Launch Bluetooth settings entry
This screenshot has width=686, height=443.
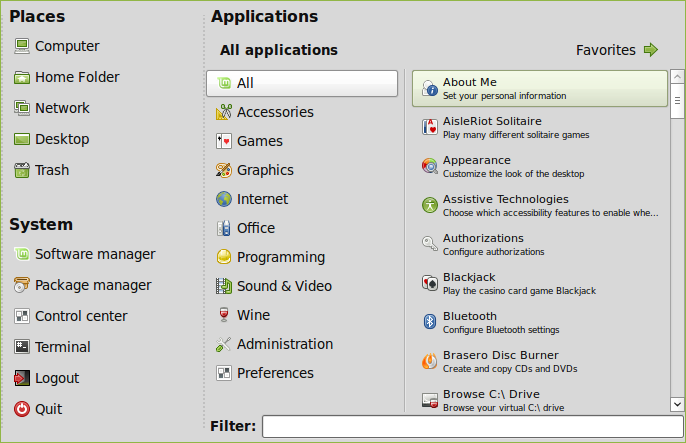540,322
